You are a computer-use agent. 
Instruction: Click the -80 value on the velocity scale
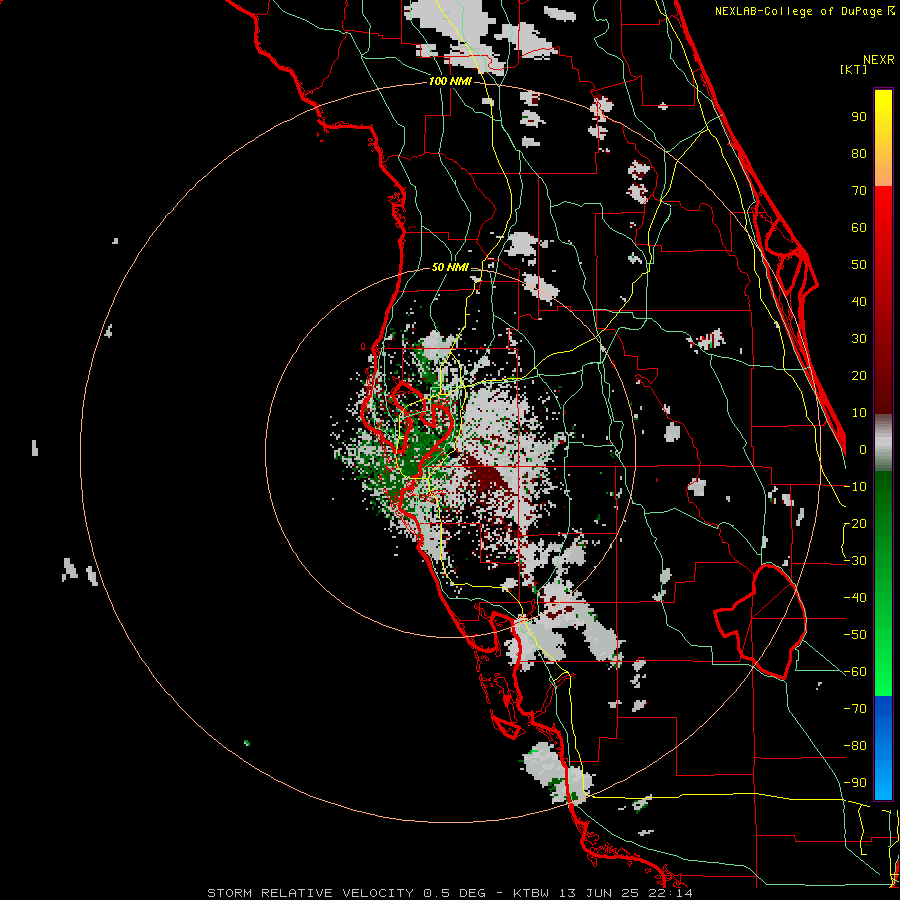(x=855, y=746)
